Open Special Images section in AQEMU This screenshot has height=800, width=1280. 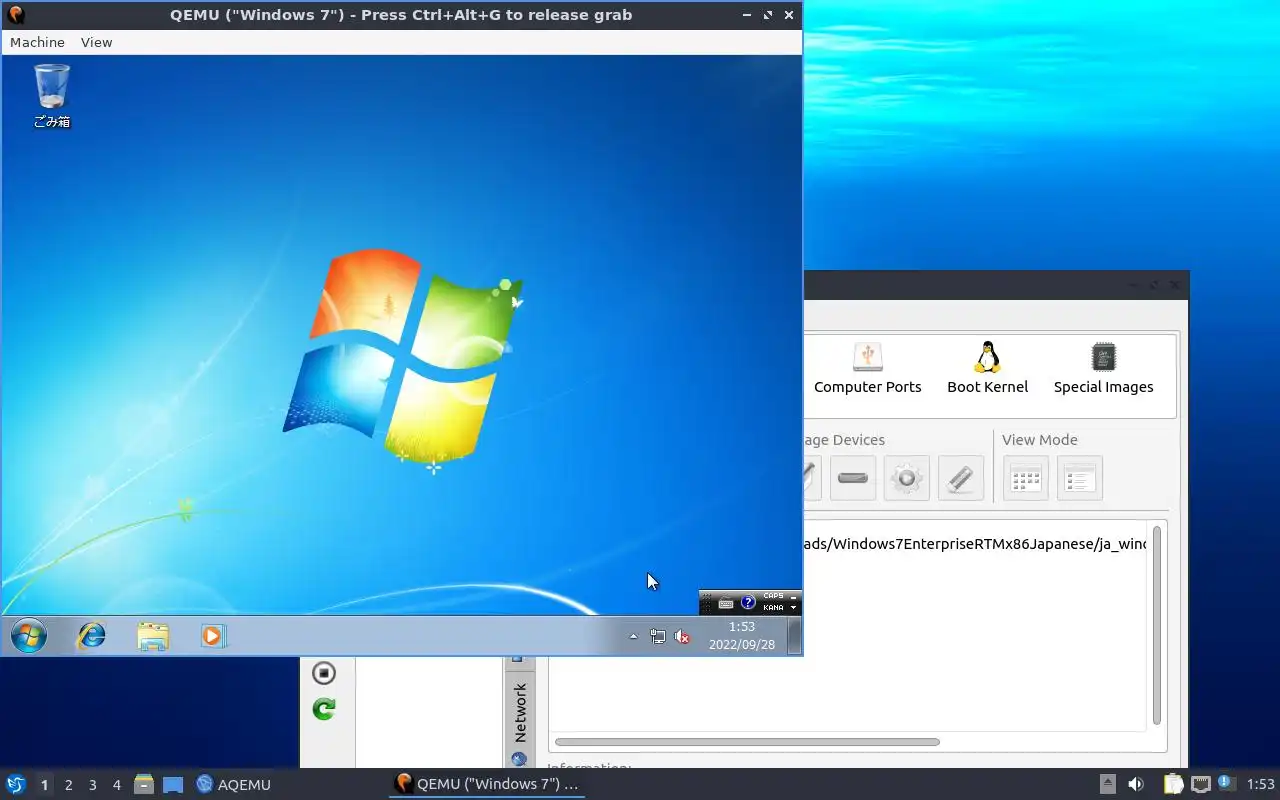1104,369
